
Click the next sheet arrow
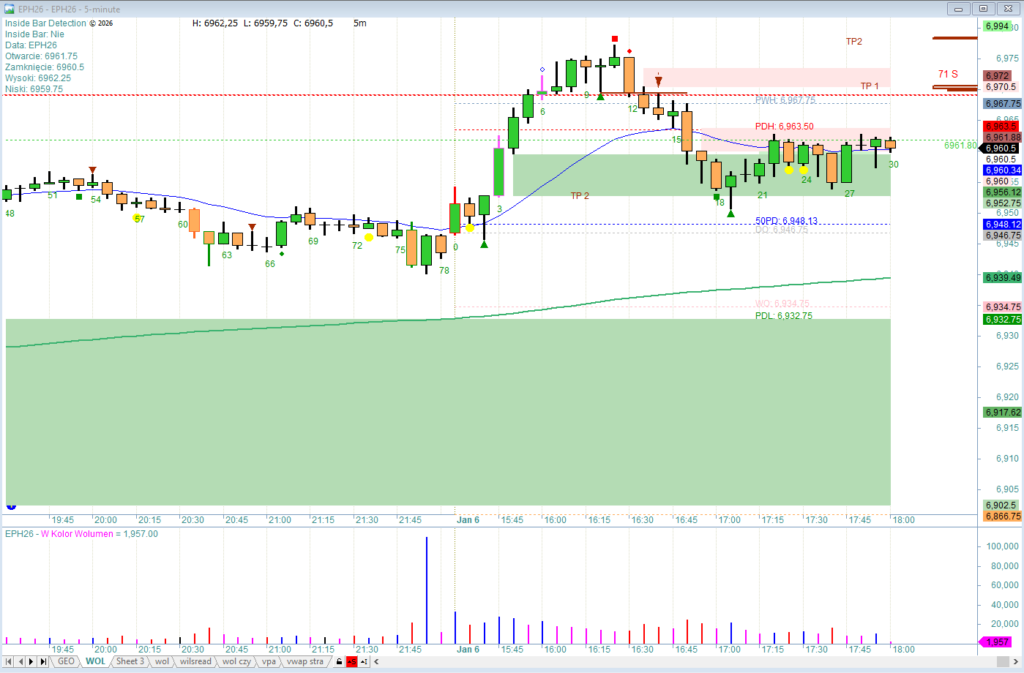click(31, 662)
